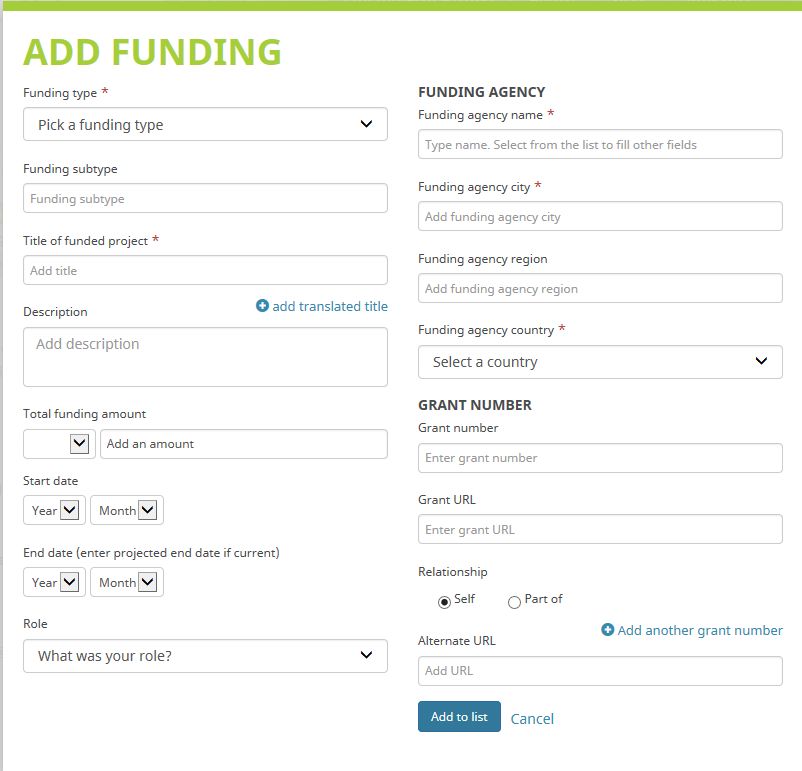
Task: Click plus icon beside Add another grant number
Action: click(x=607, y=630)
